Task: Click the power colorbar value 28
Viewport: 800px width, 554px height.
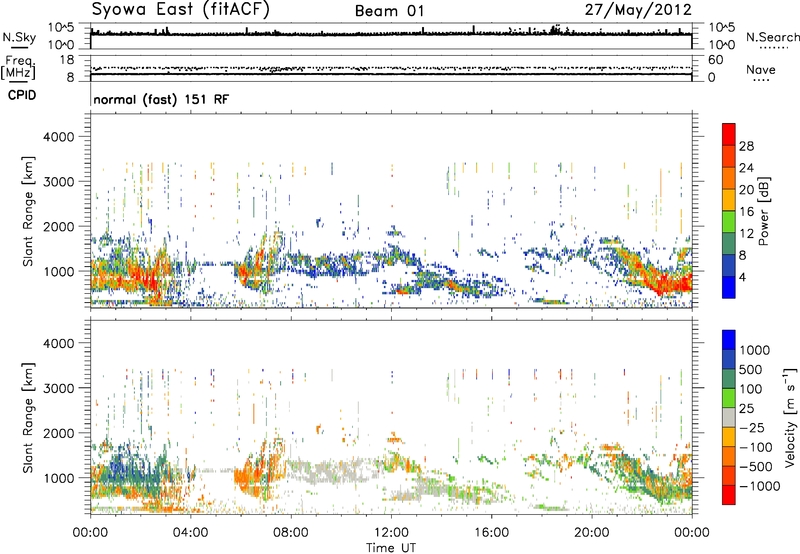Action: coord(746,146)
